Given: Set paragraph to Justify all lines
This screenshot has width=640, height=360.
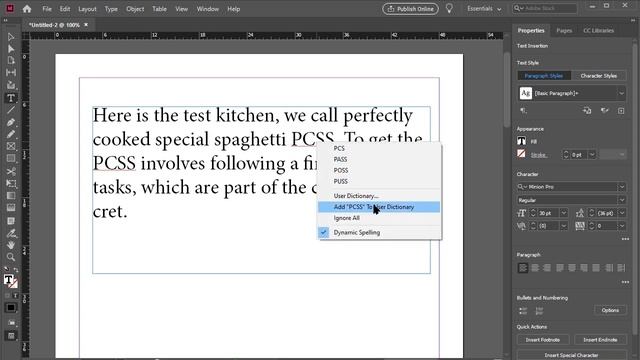Looking at the screenshot, I should (x=596, y=268).
